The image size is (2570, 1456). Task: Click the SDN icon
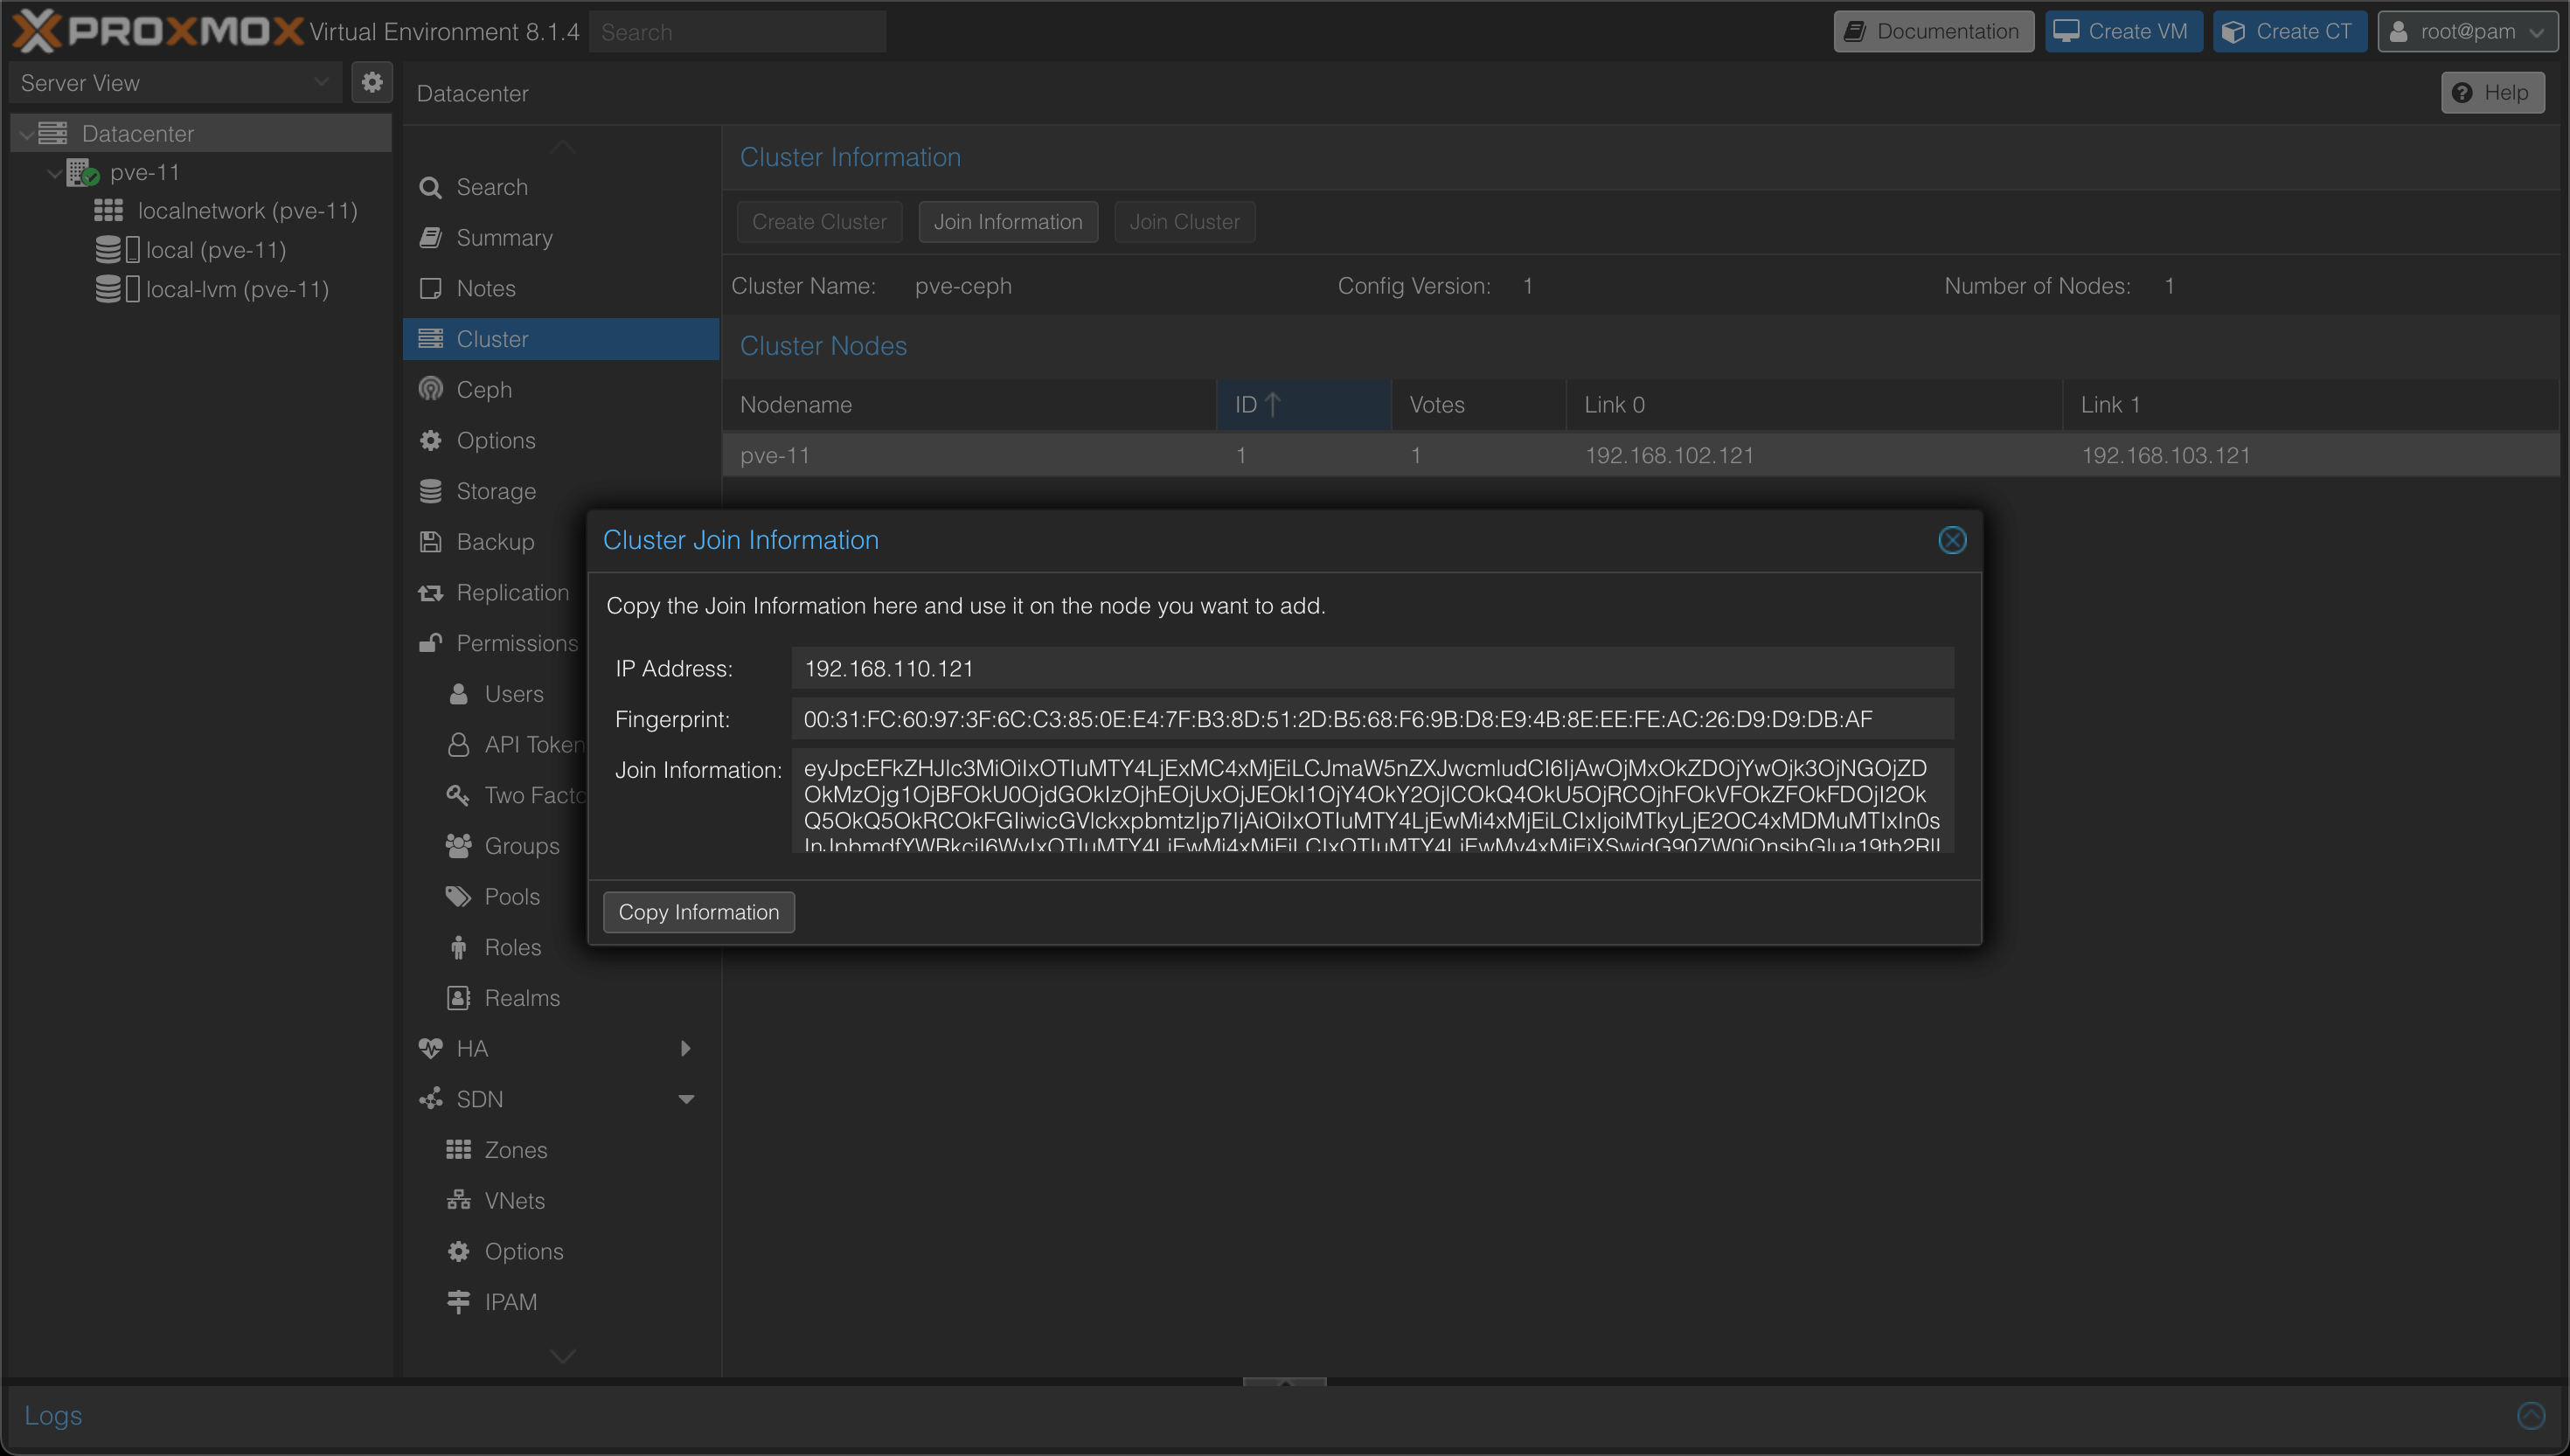pos(431,1099)
